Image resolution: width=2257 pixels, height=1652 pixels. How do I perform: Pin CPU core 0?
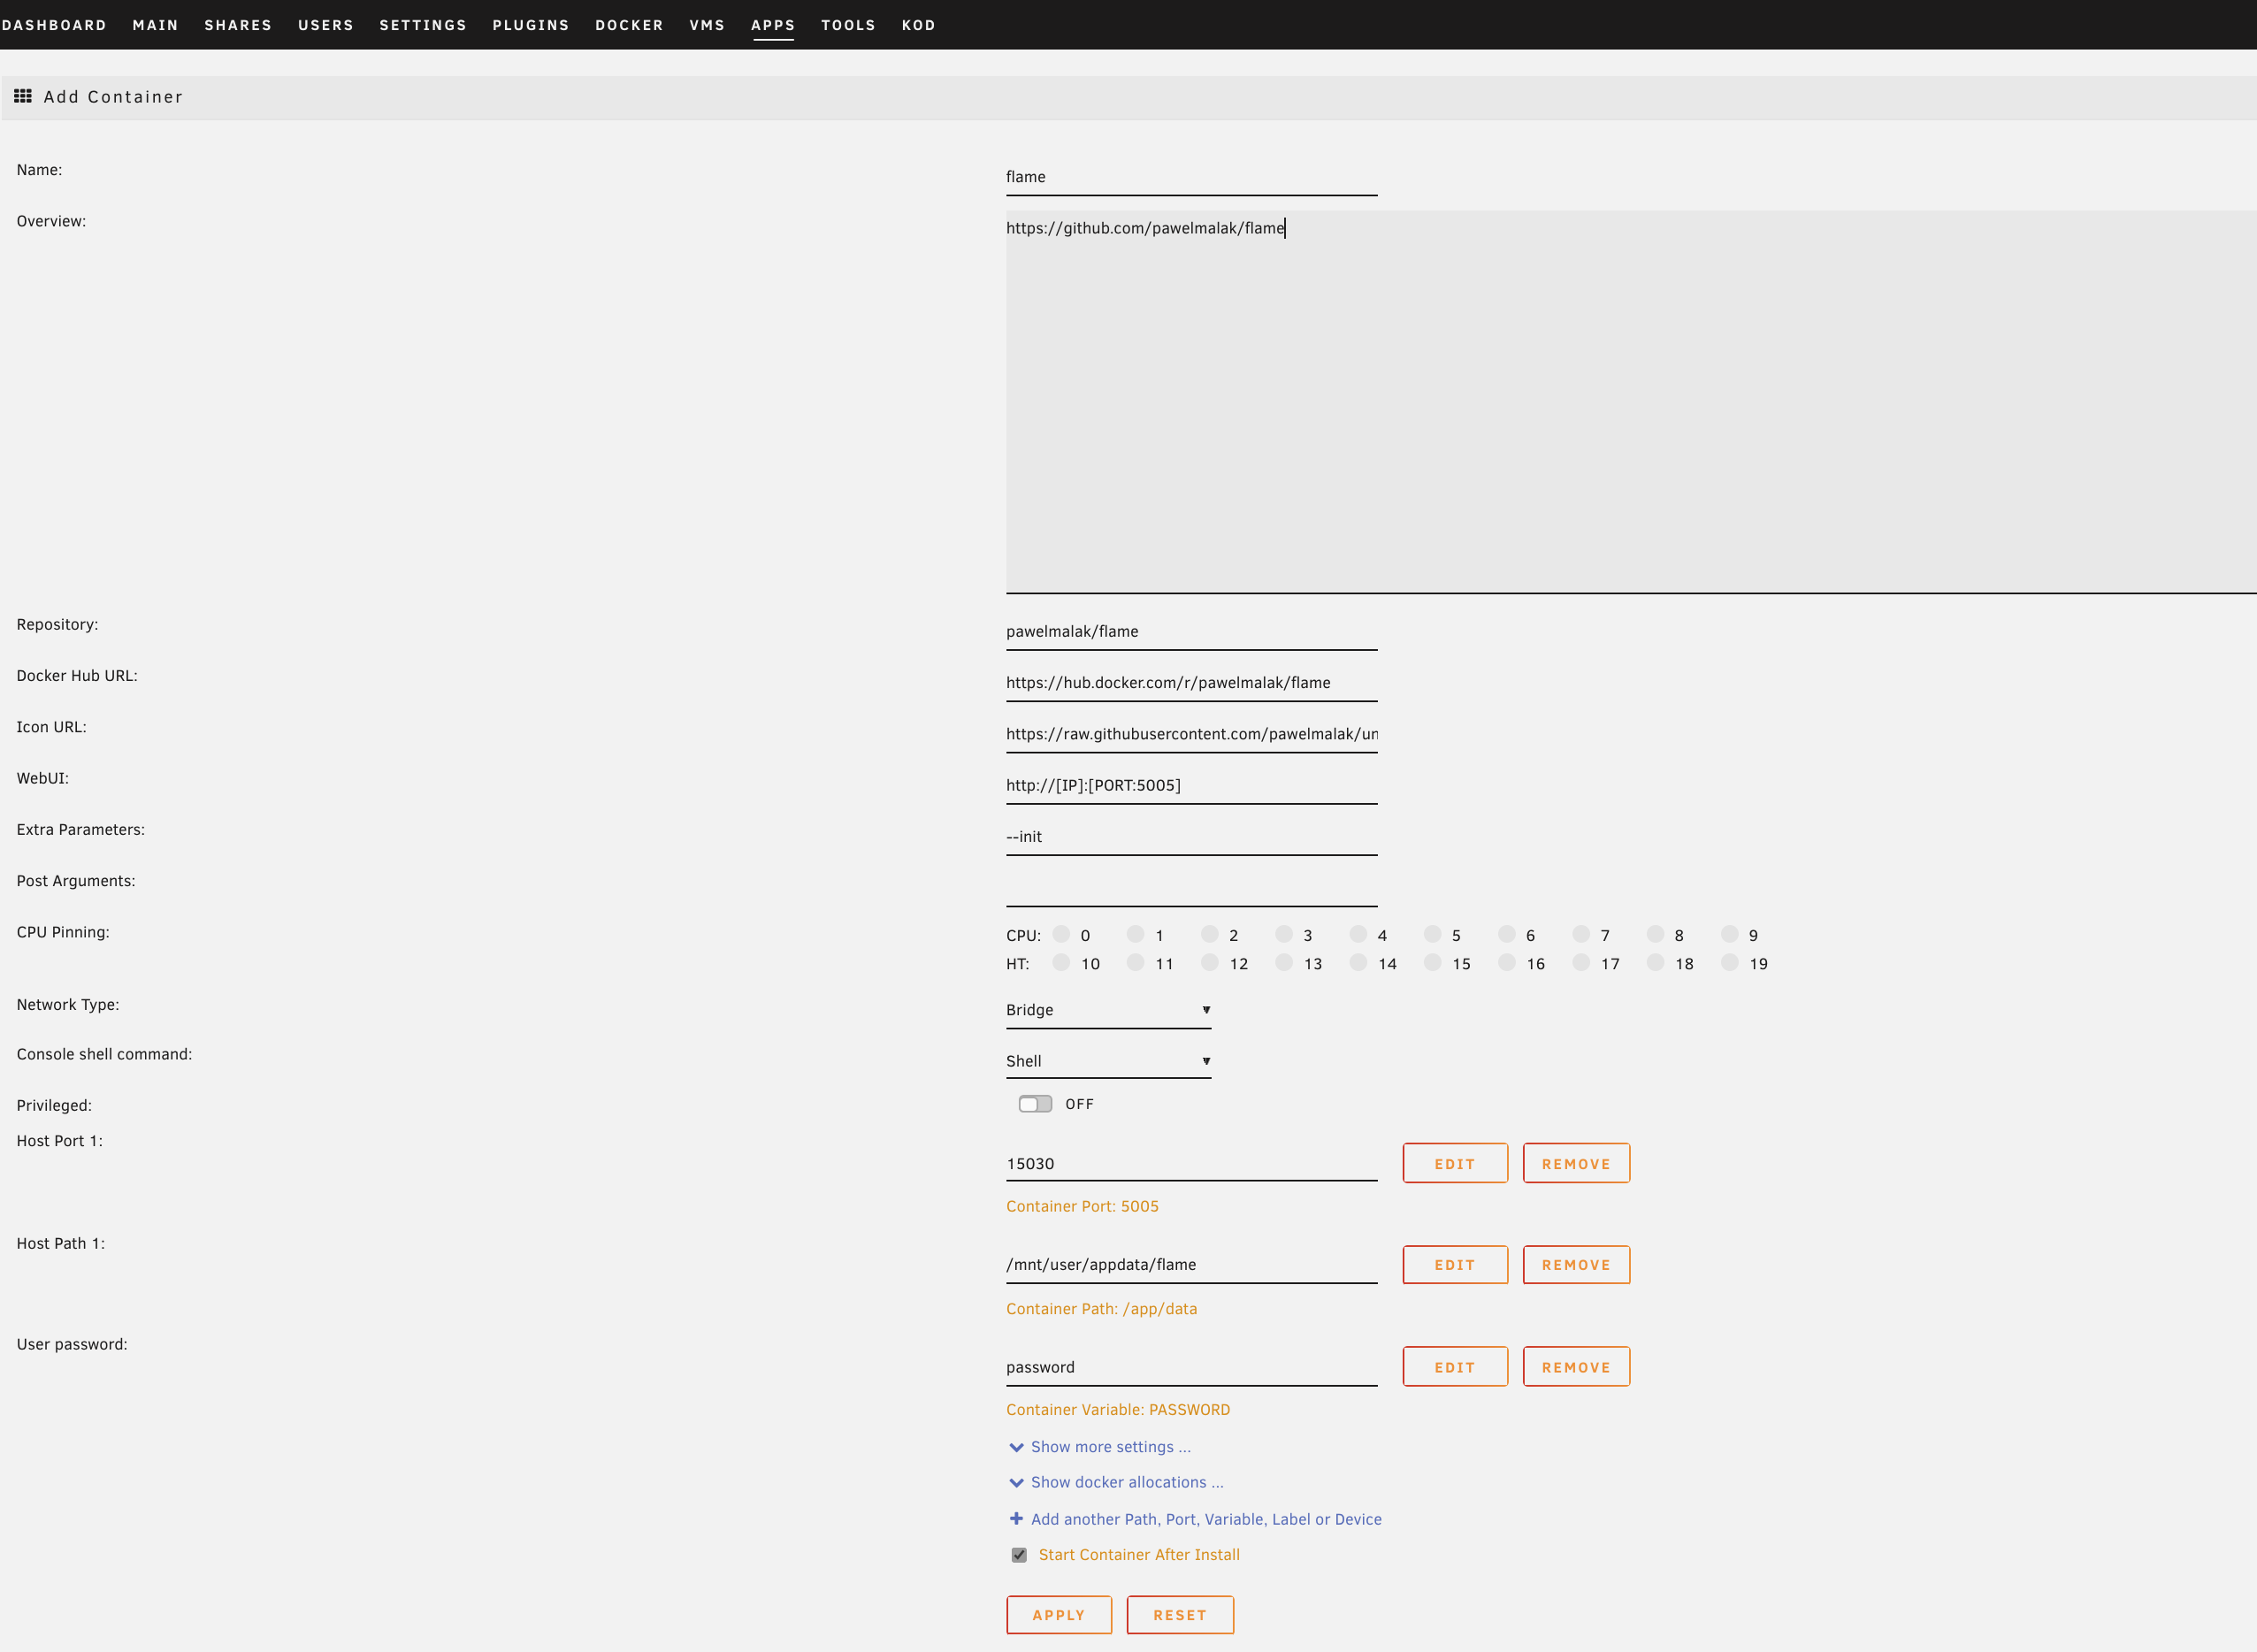click(x=1061, y=934)
